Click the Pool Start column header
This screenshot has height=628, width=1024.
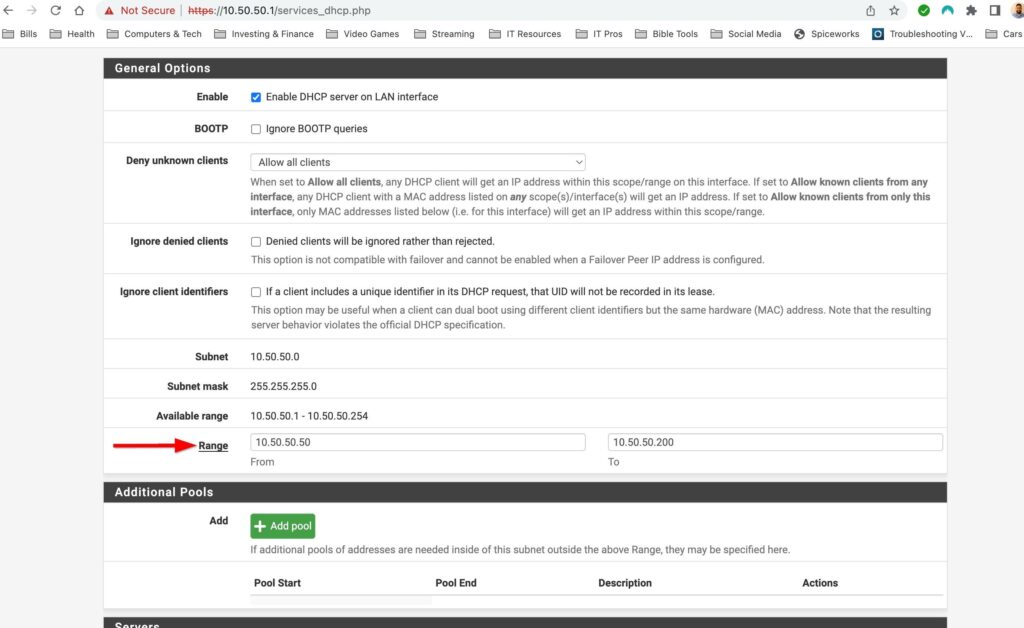278,583
